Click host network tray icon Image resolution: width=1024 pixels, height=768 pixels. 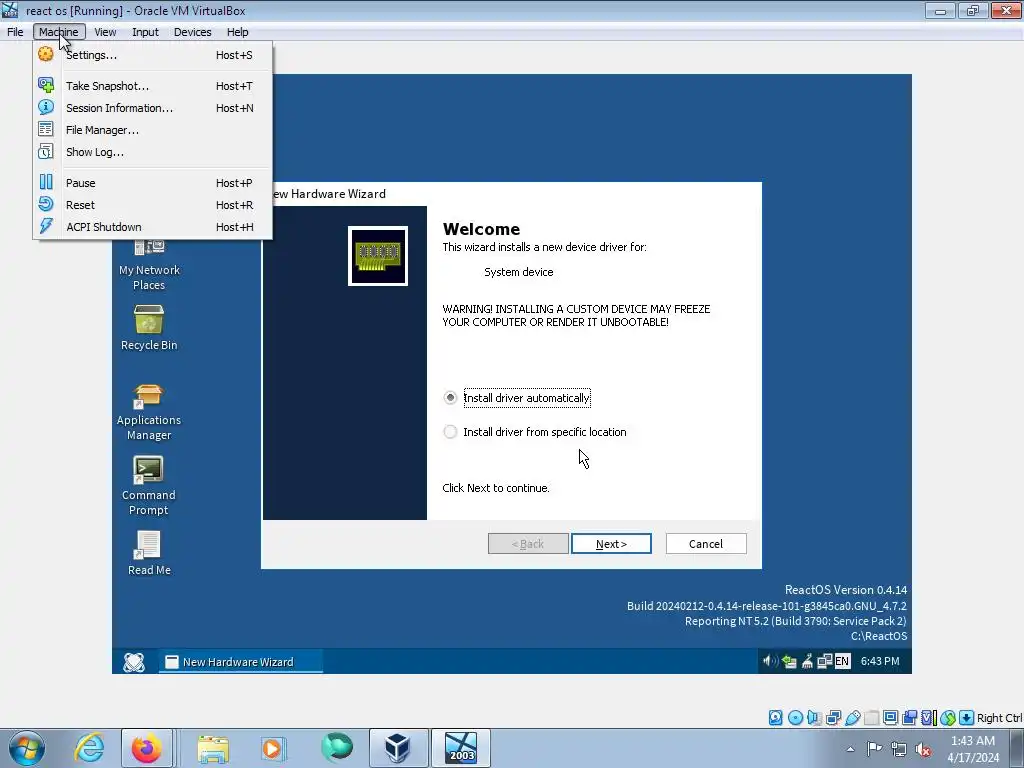[x=899, y=749]
